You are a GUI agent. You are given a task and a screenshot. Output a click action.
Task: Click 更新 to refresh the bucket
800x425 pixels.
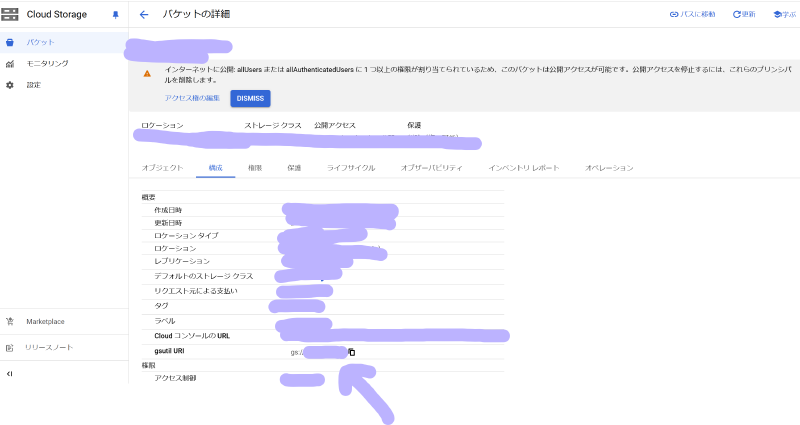tap(744, 15)
